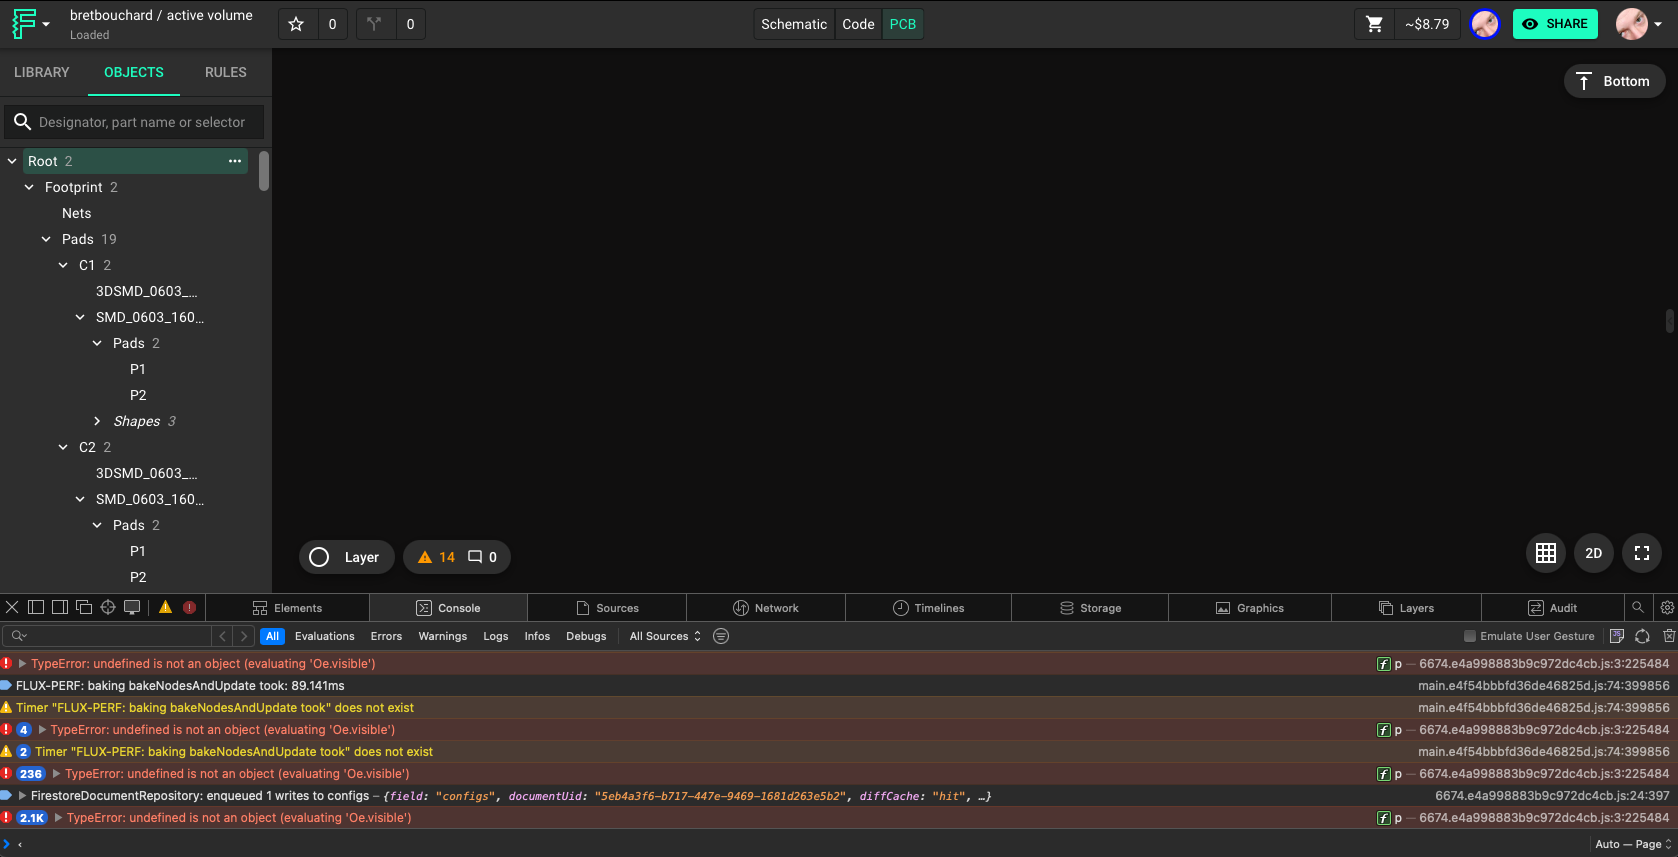Open source link of 236 TypeError
1678x857 pixels.
pyautogui.click(x=1544, y=774)
